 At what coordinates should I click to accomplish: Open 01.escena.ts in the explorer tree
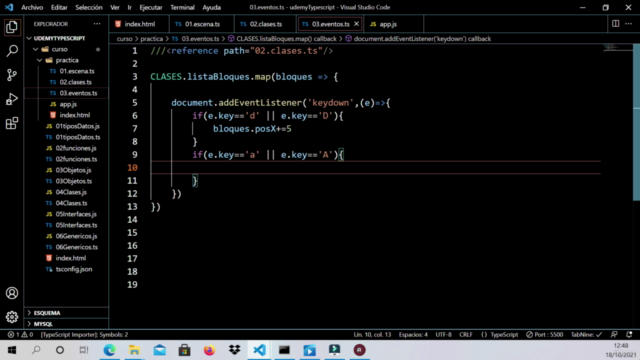77,71
